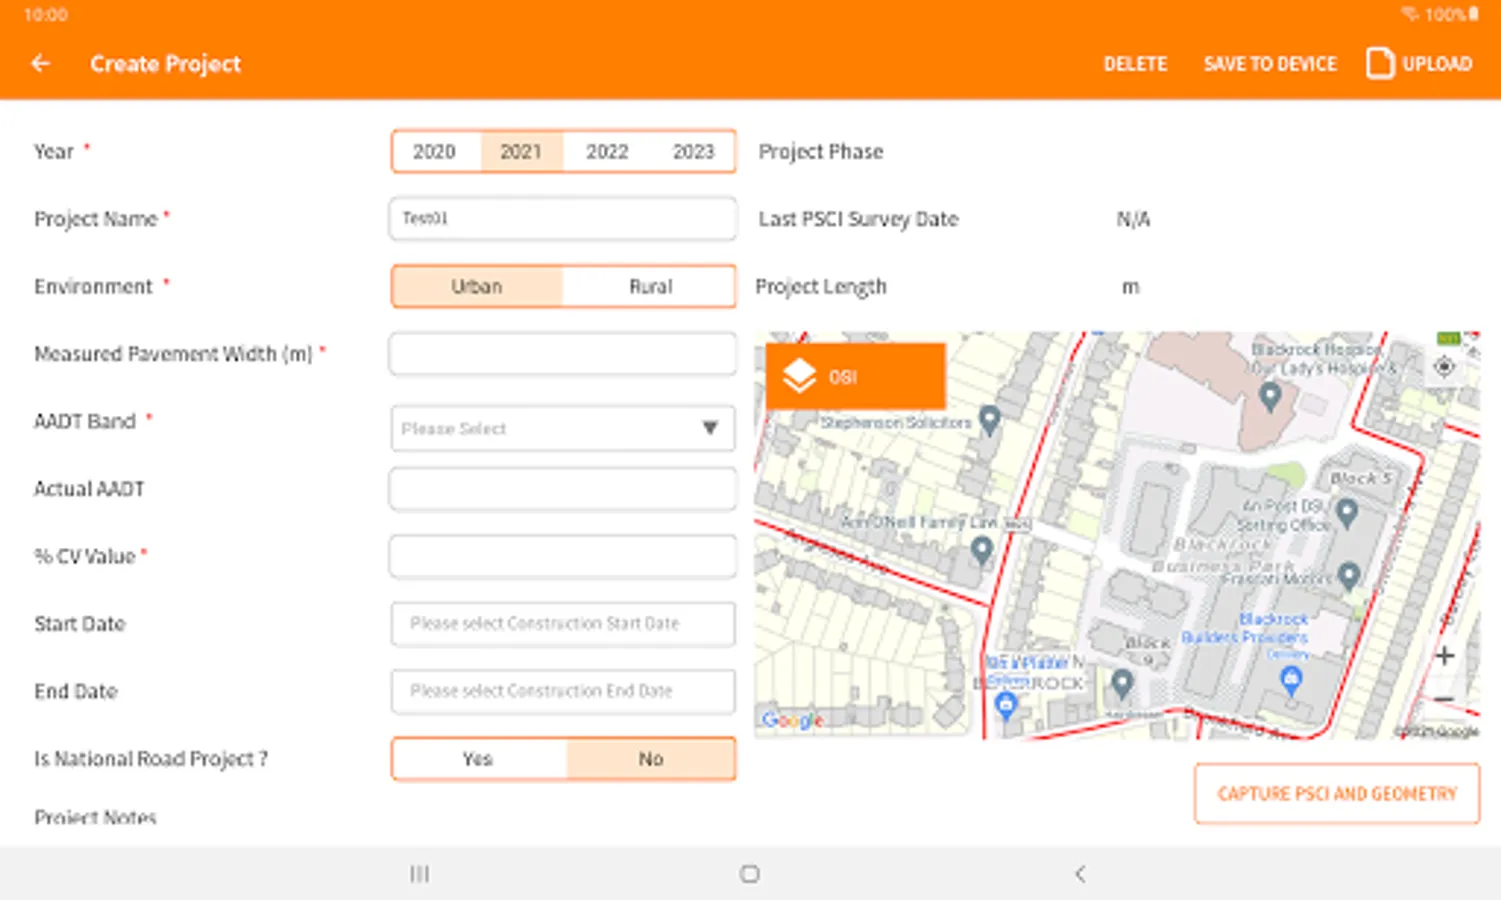Screen dimensions: 1501x900
Task: Click the Measured Pavement Width field
Action: [x=562, y=354]
